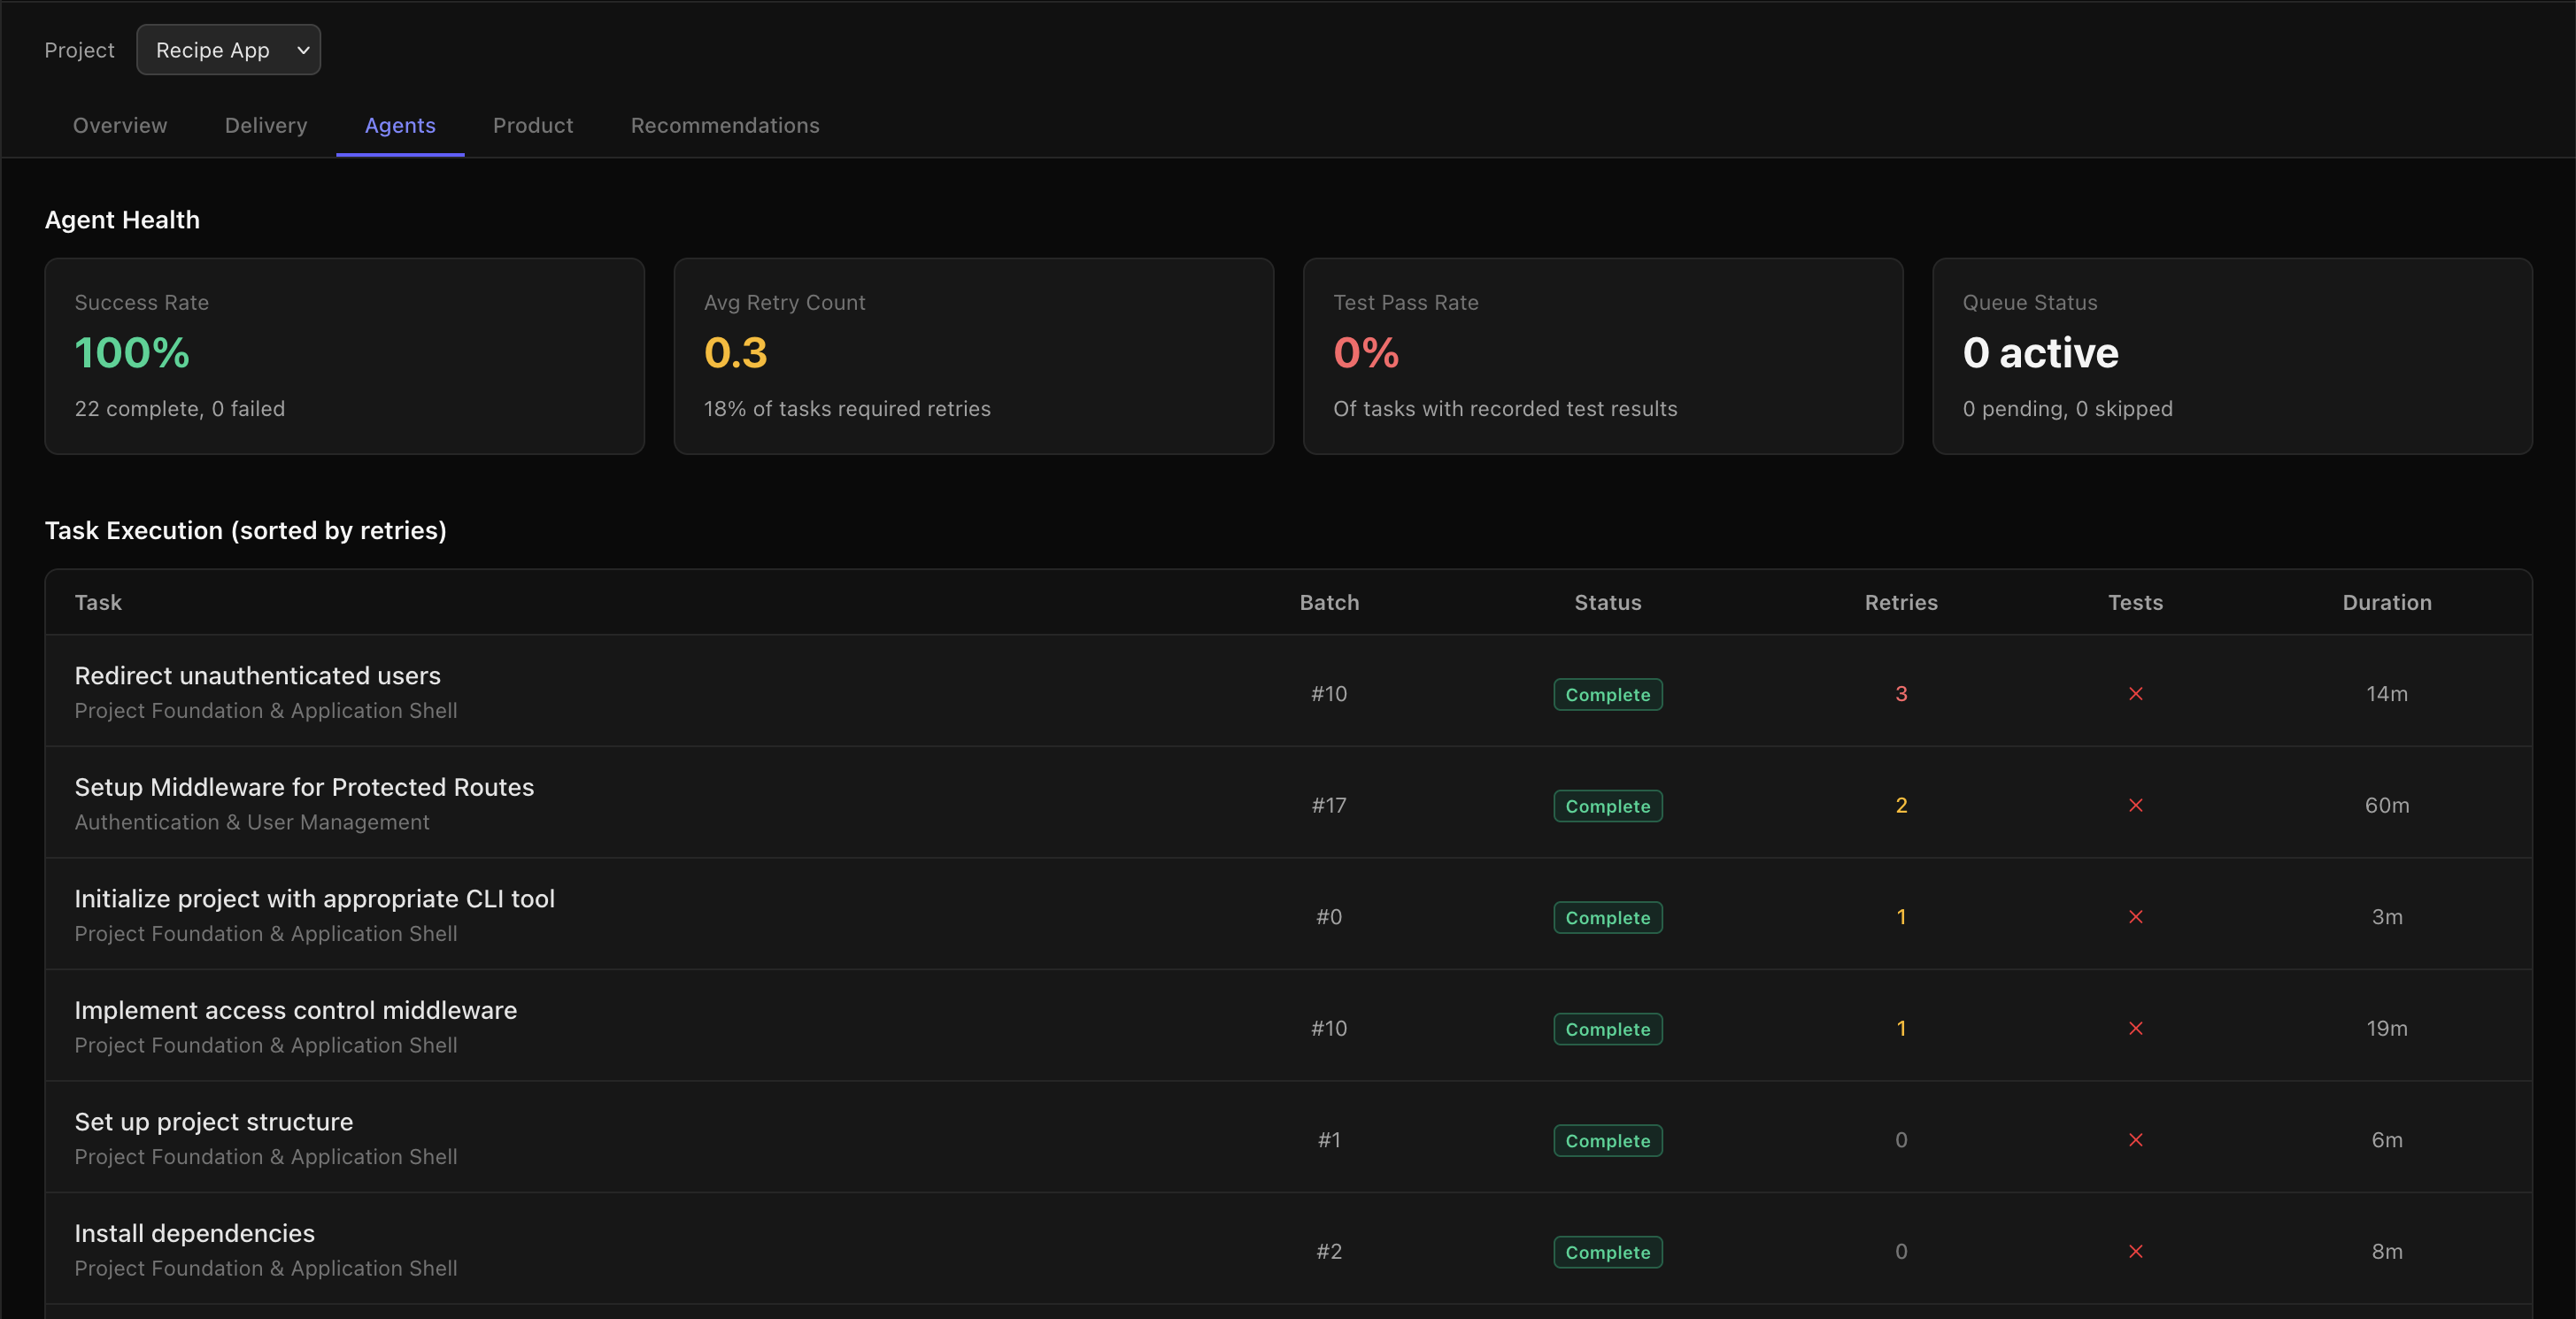Click retry count 3 for Redirect unauthenticated users
The height and width of the screenshot is (1319, 2576).
[x=1901, y=694]
